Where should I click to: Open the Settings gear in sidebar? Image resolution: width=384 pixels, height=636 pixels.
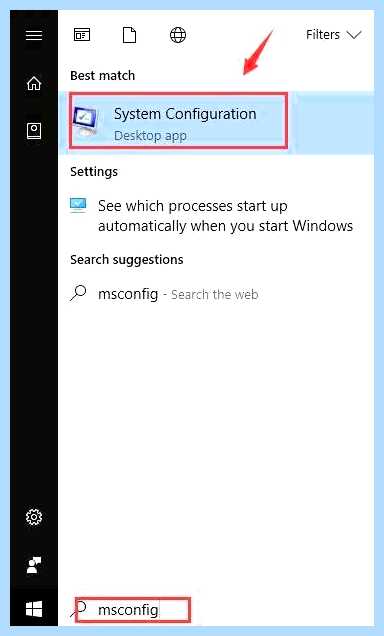tap(34, 517)
